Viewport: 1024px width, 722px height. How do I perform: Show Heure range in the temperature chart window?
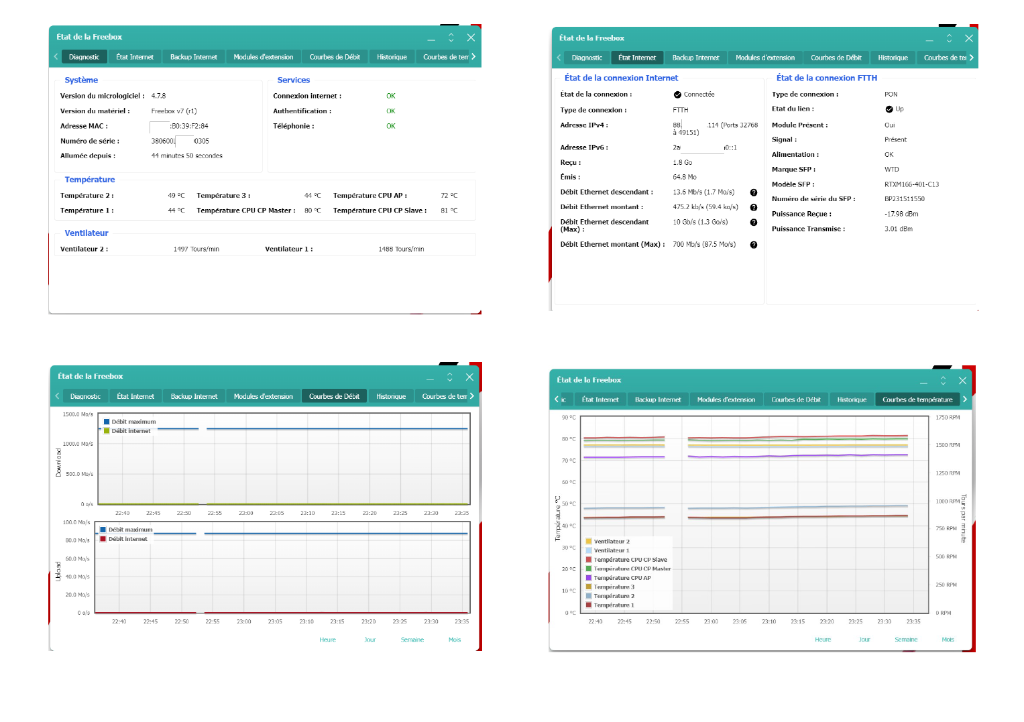coord(823,640)
